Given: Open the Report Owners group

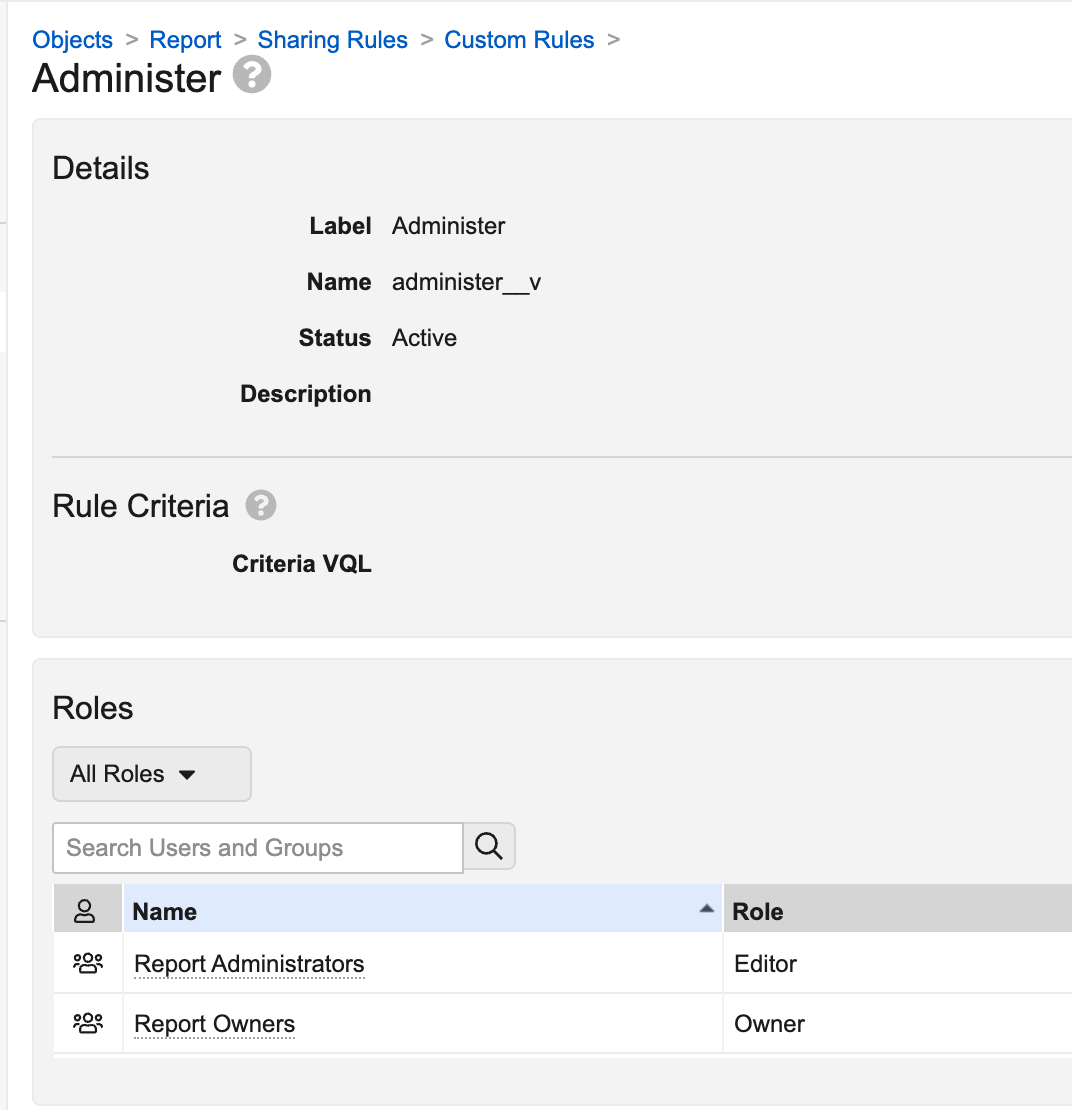Looking at the screenshot, I should pos(214,1024).
